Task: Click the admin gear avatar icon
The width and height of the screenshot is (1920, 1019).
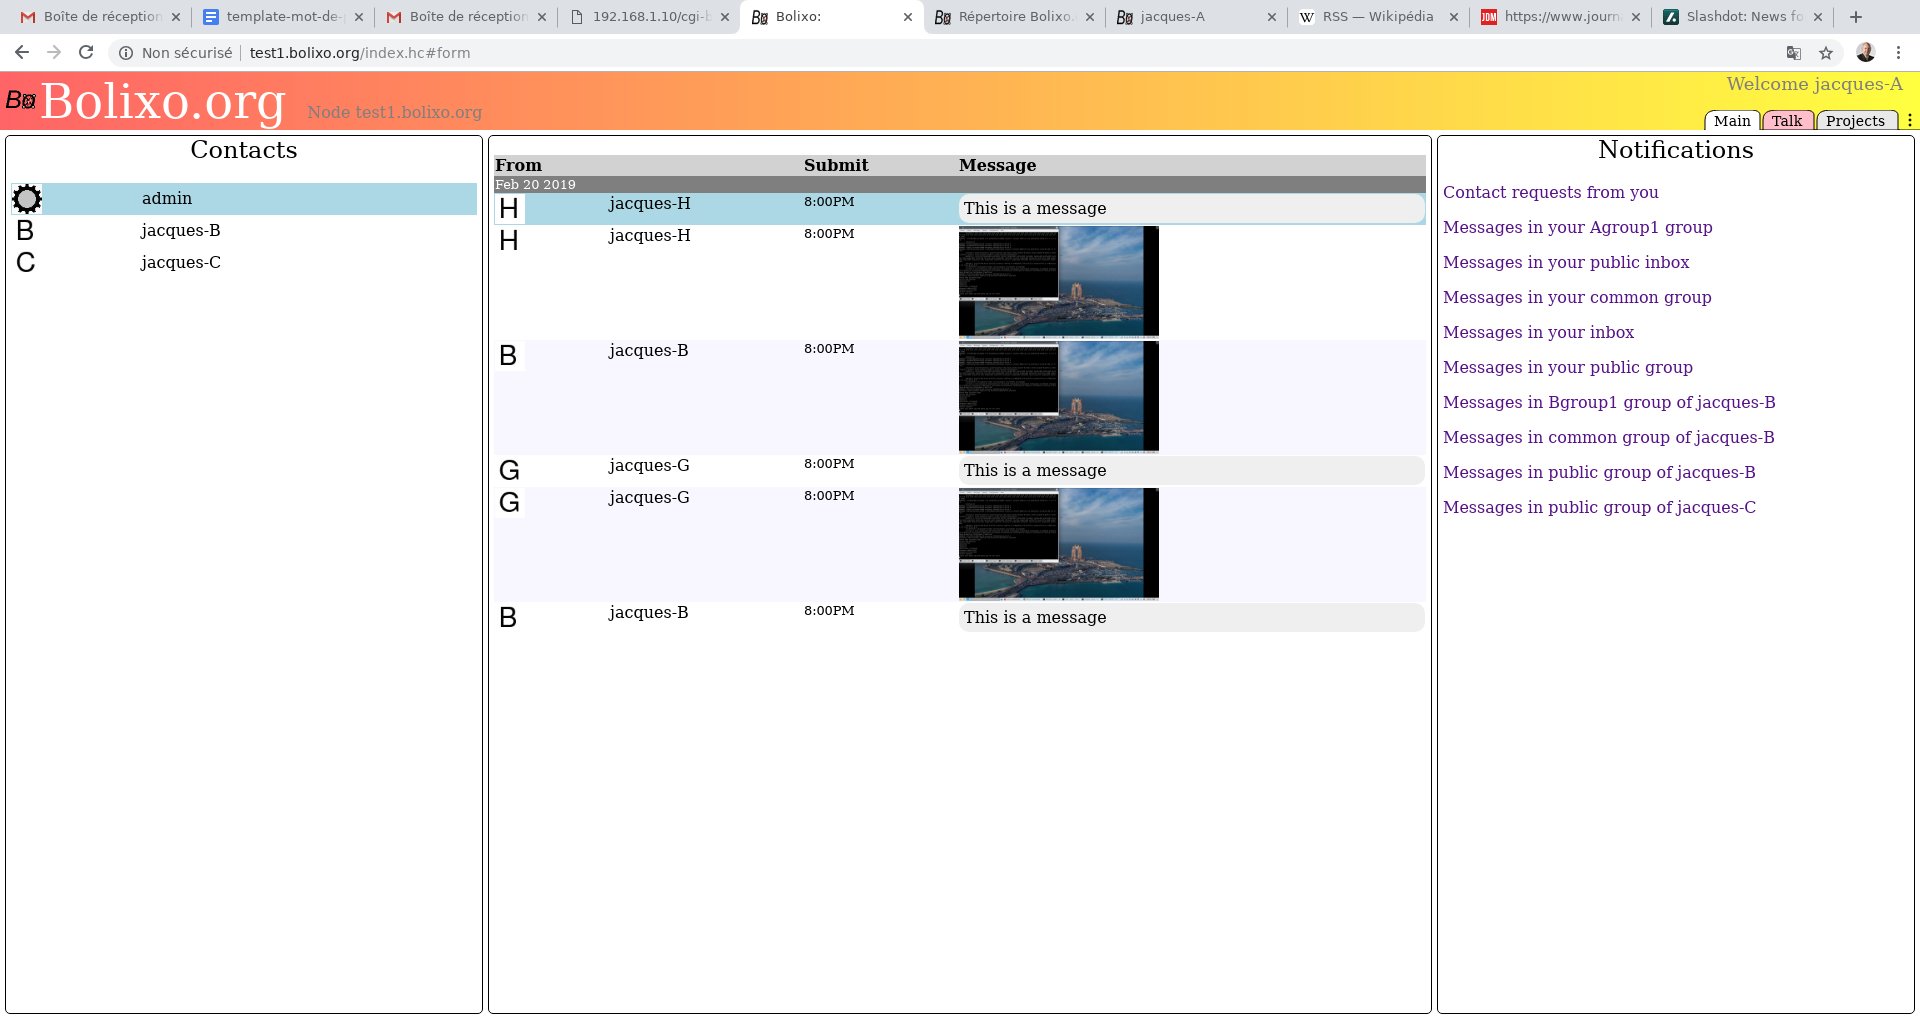Action: click(27, 199)
